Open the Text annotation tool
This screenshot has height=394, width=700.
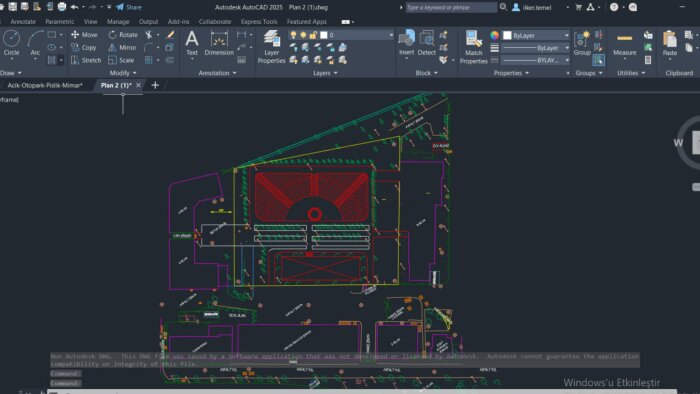[192, 43]
